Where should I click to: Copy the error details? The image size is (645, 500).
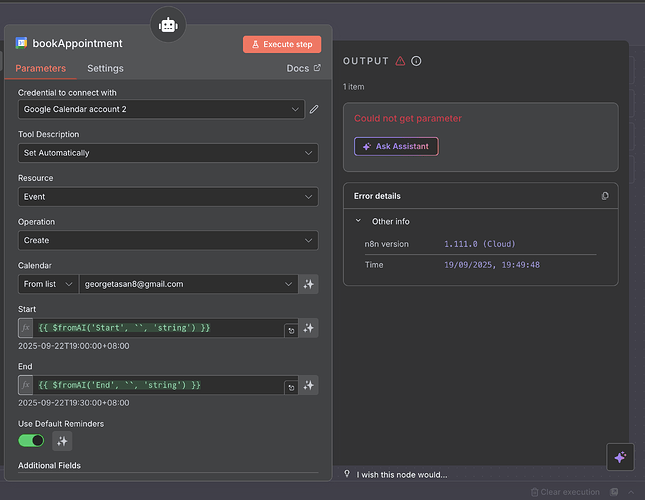605,196
